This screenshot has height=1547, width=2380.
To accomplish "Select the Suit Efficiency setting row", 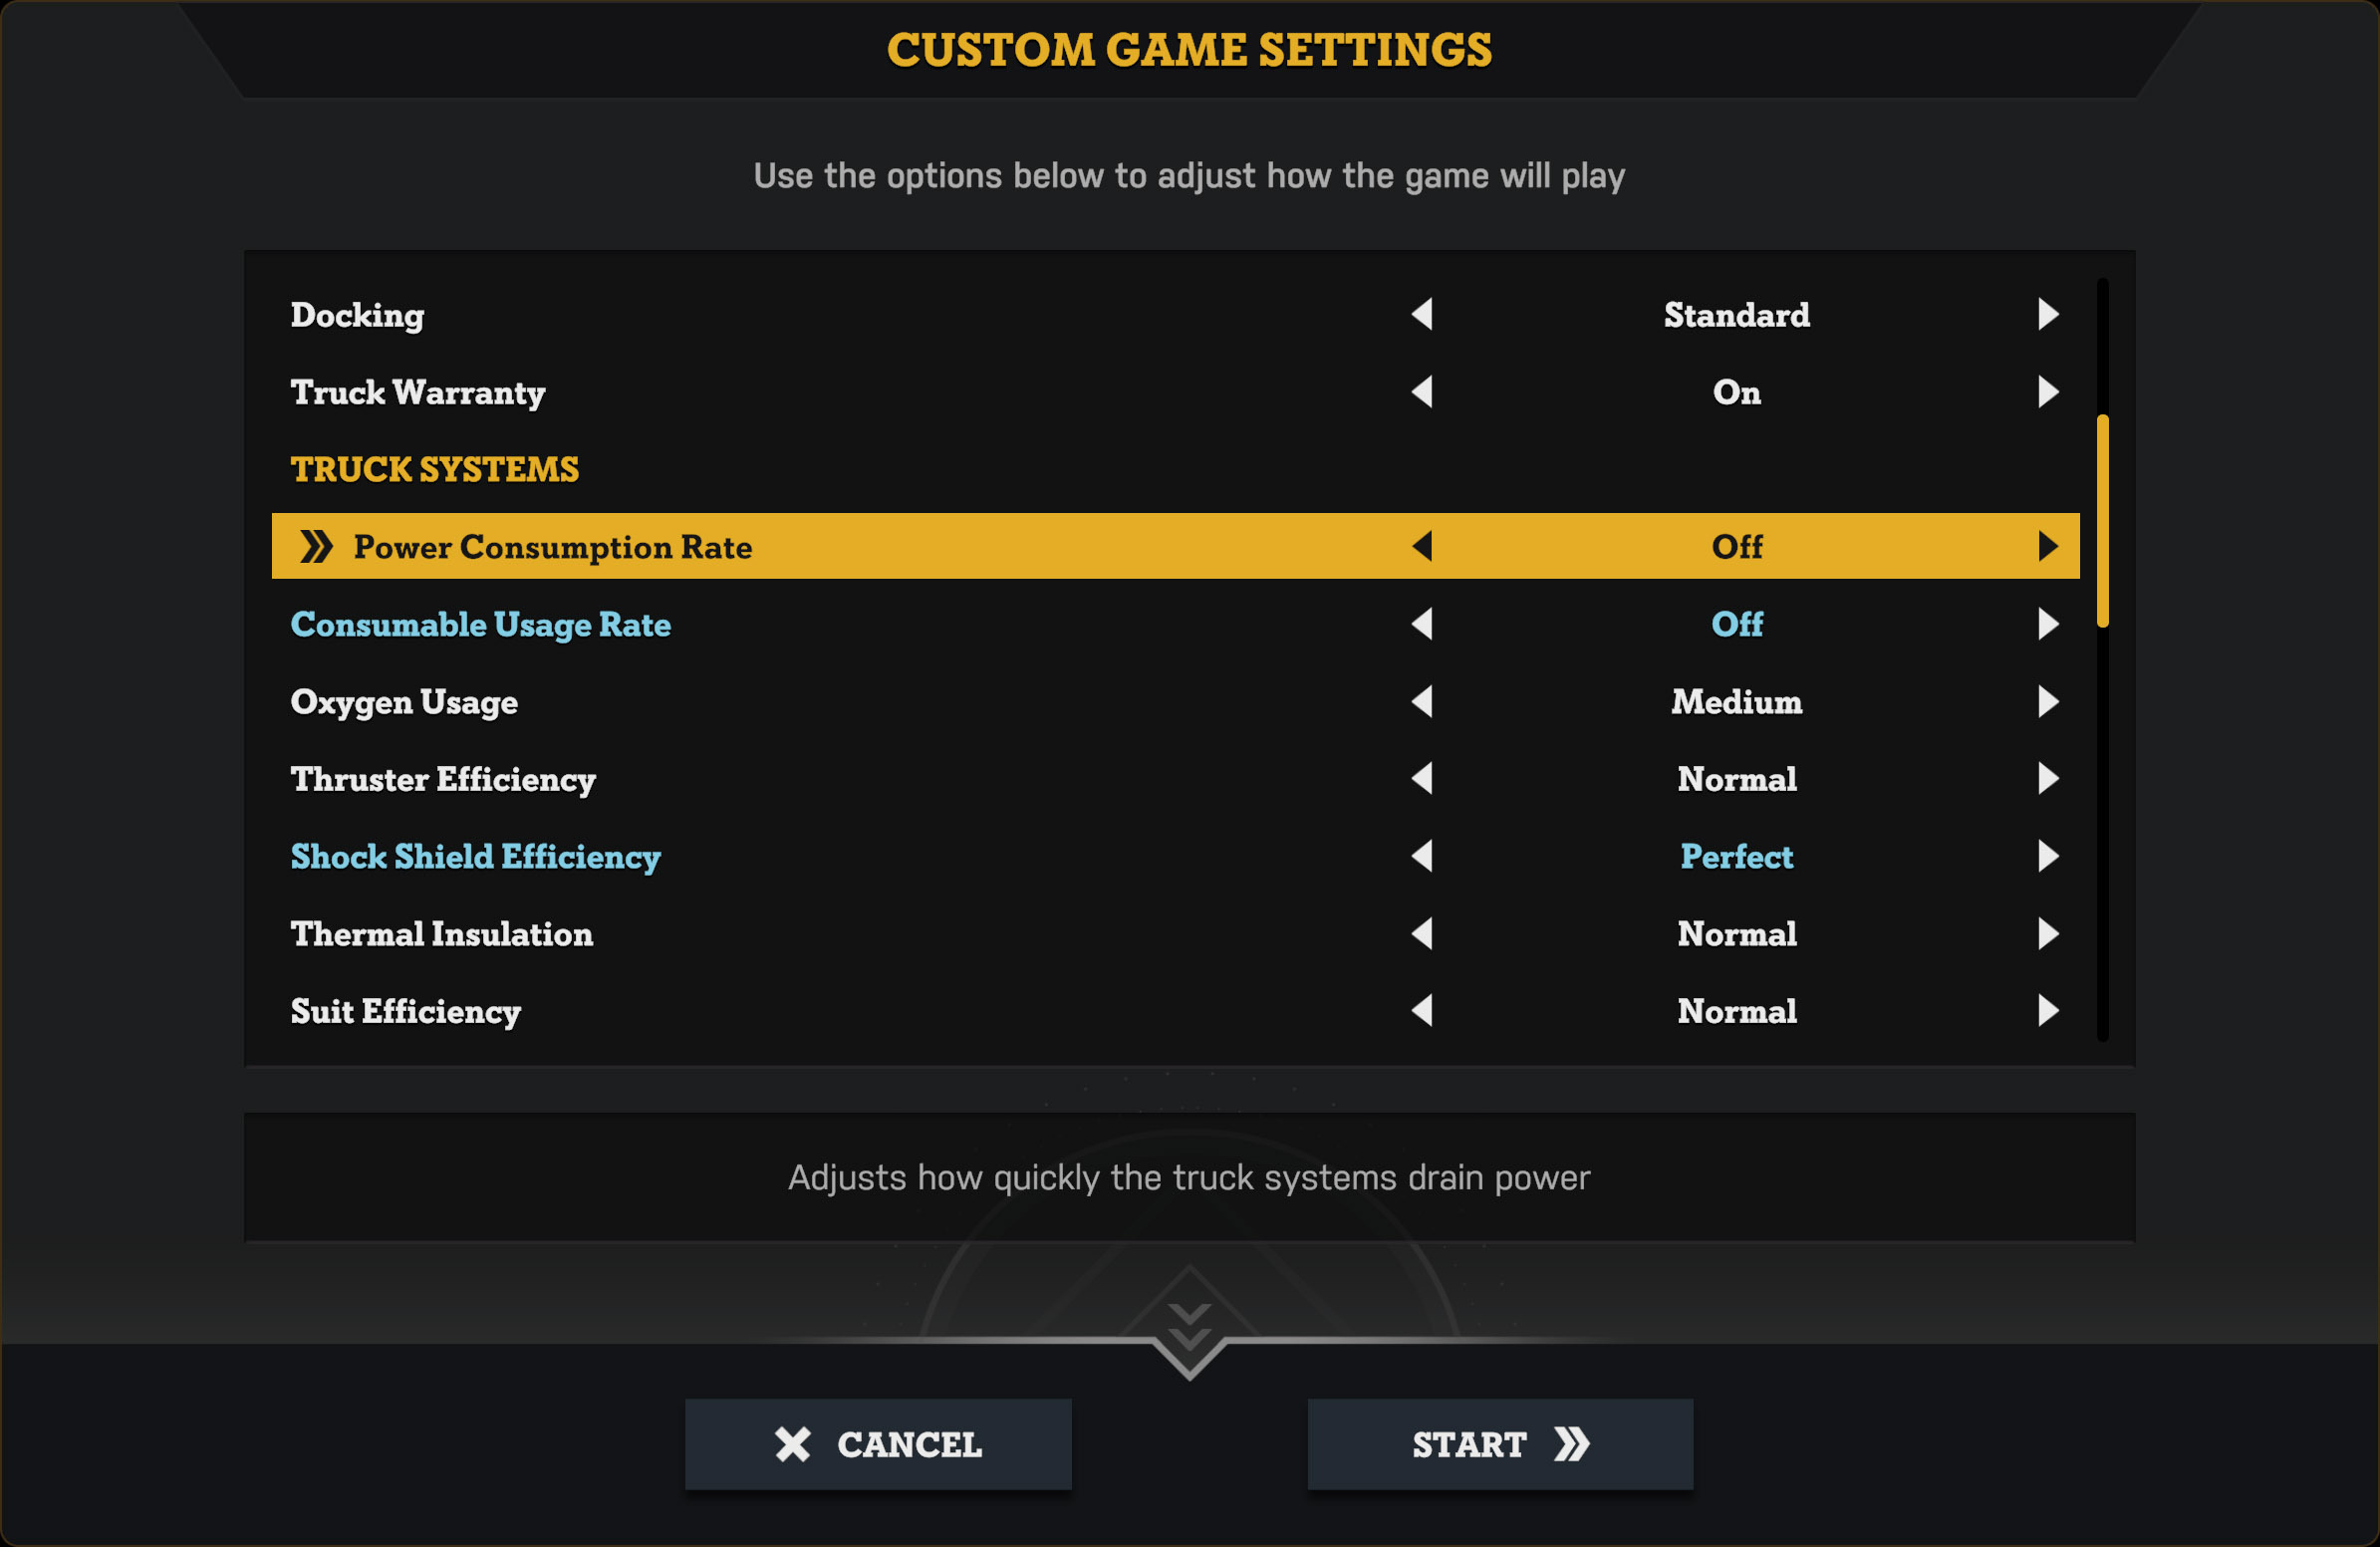I will point(1175,1010).
